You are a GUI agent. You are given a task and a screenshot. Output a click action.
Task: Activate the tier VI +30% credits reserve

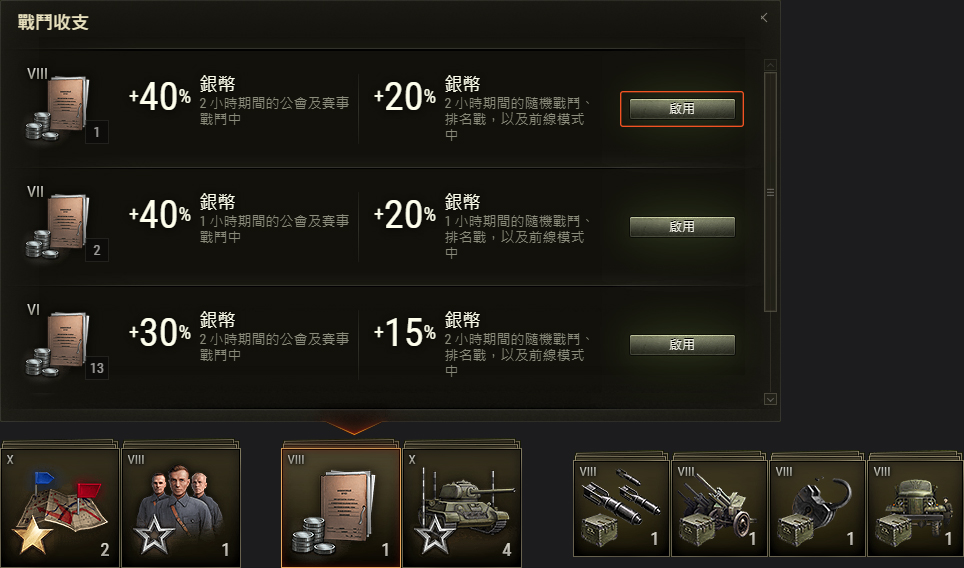pyautogui.click(x=682, y=345)
